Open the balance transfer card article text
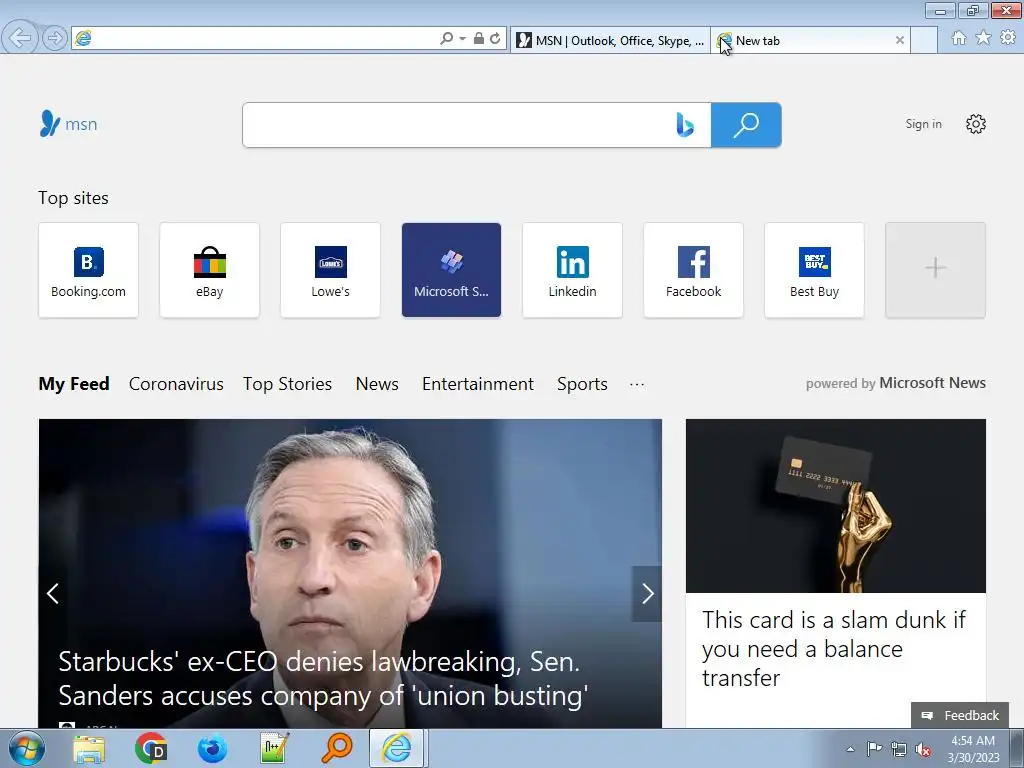This screenshot has width=1024, height=768. [x=833, y=648]
